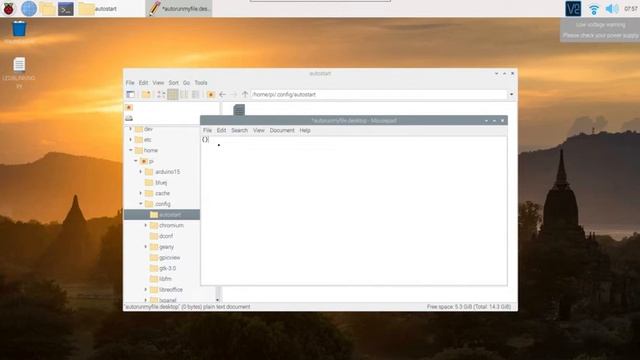The height and width of the screenshot is (360, 640).
Task: Switch to the Mousepad taskbar window button
Action: [x=179, y=9]
